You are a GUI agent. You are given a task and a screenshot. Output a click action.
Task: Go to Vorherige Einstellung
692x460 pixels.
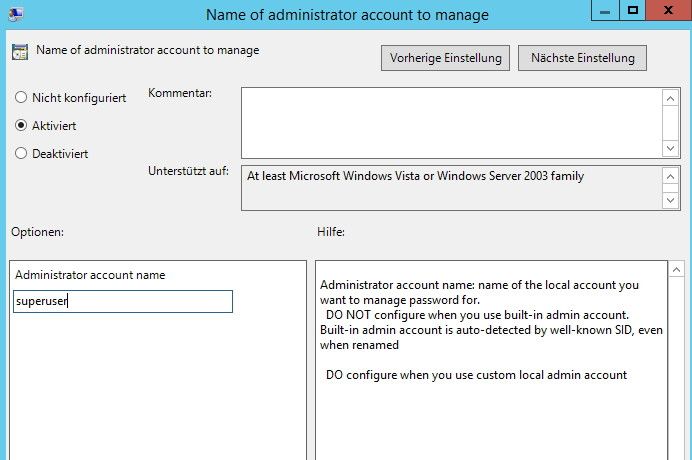point(445,58)
